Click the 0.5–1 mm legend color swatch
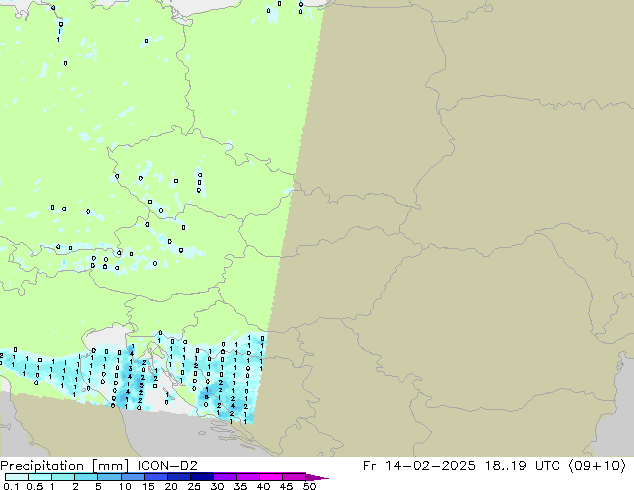 click(40, 477)
